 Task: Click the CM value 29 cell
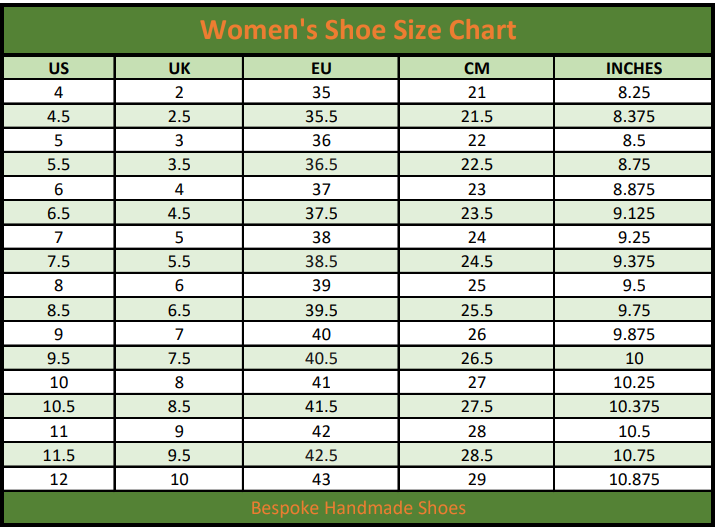tap(476, 479)
